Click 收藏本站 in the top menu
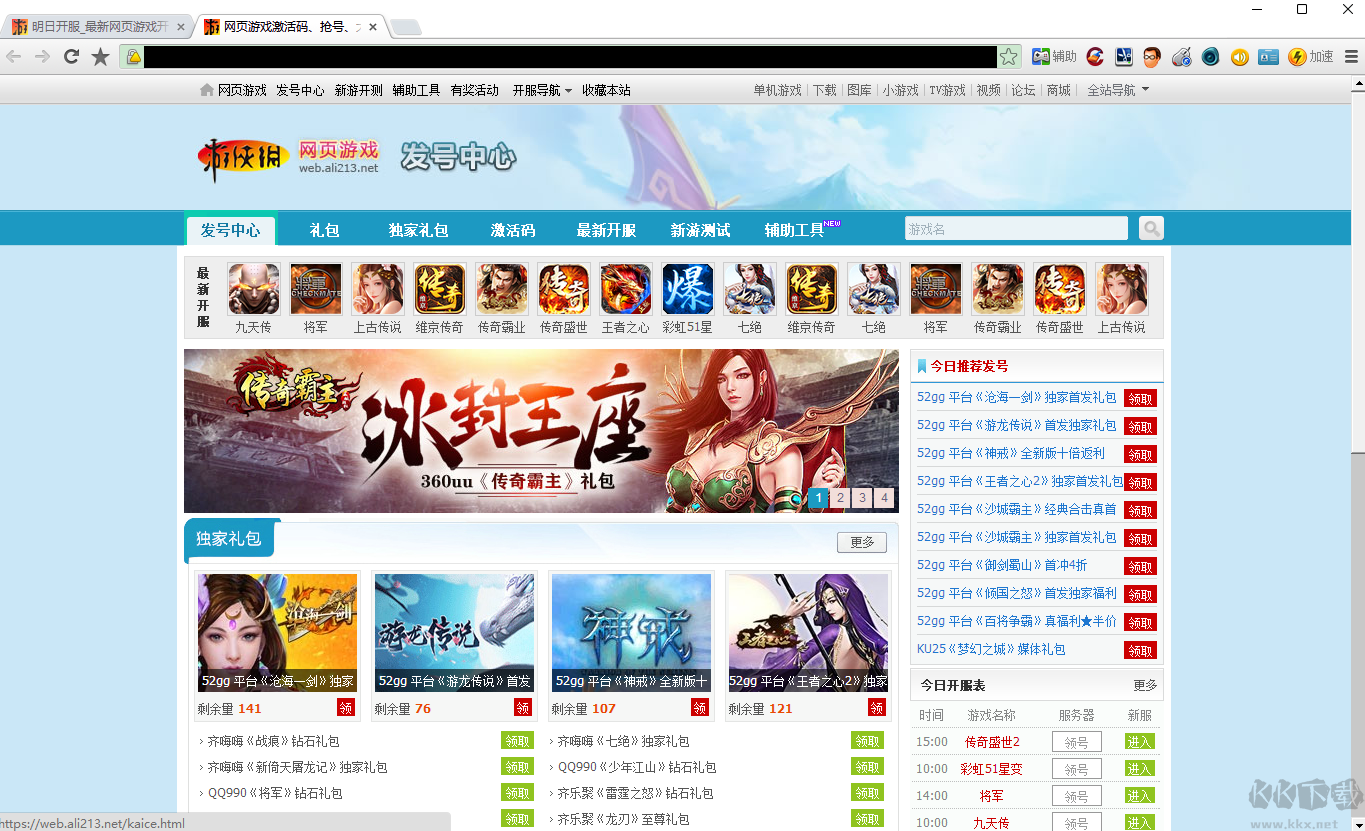This screenshot has height=831, width=1365. click(x=606, y=90)
